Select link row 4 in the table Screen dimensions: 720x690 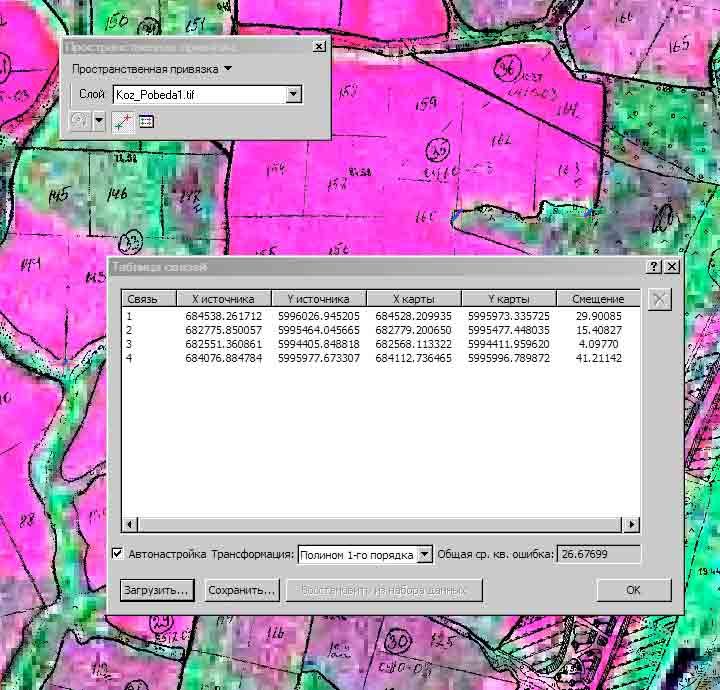click(380, 358)
